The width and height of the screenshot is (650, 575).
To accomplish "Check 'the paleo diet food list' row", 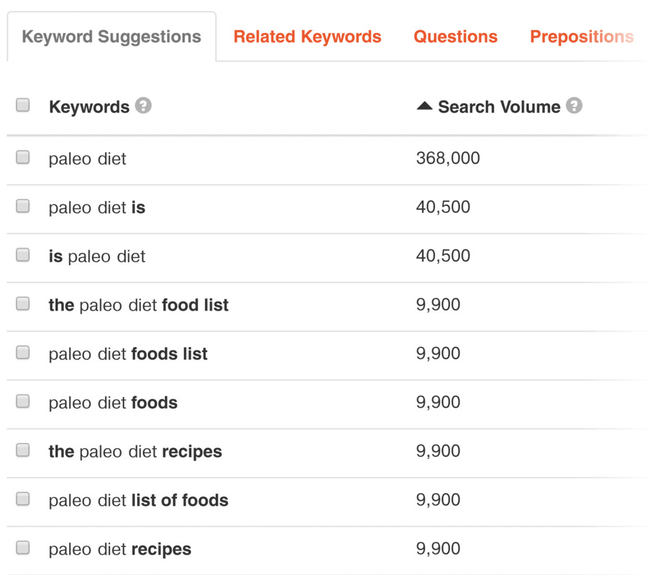I will click(x=23, y=303).
